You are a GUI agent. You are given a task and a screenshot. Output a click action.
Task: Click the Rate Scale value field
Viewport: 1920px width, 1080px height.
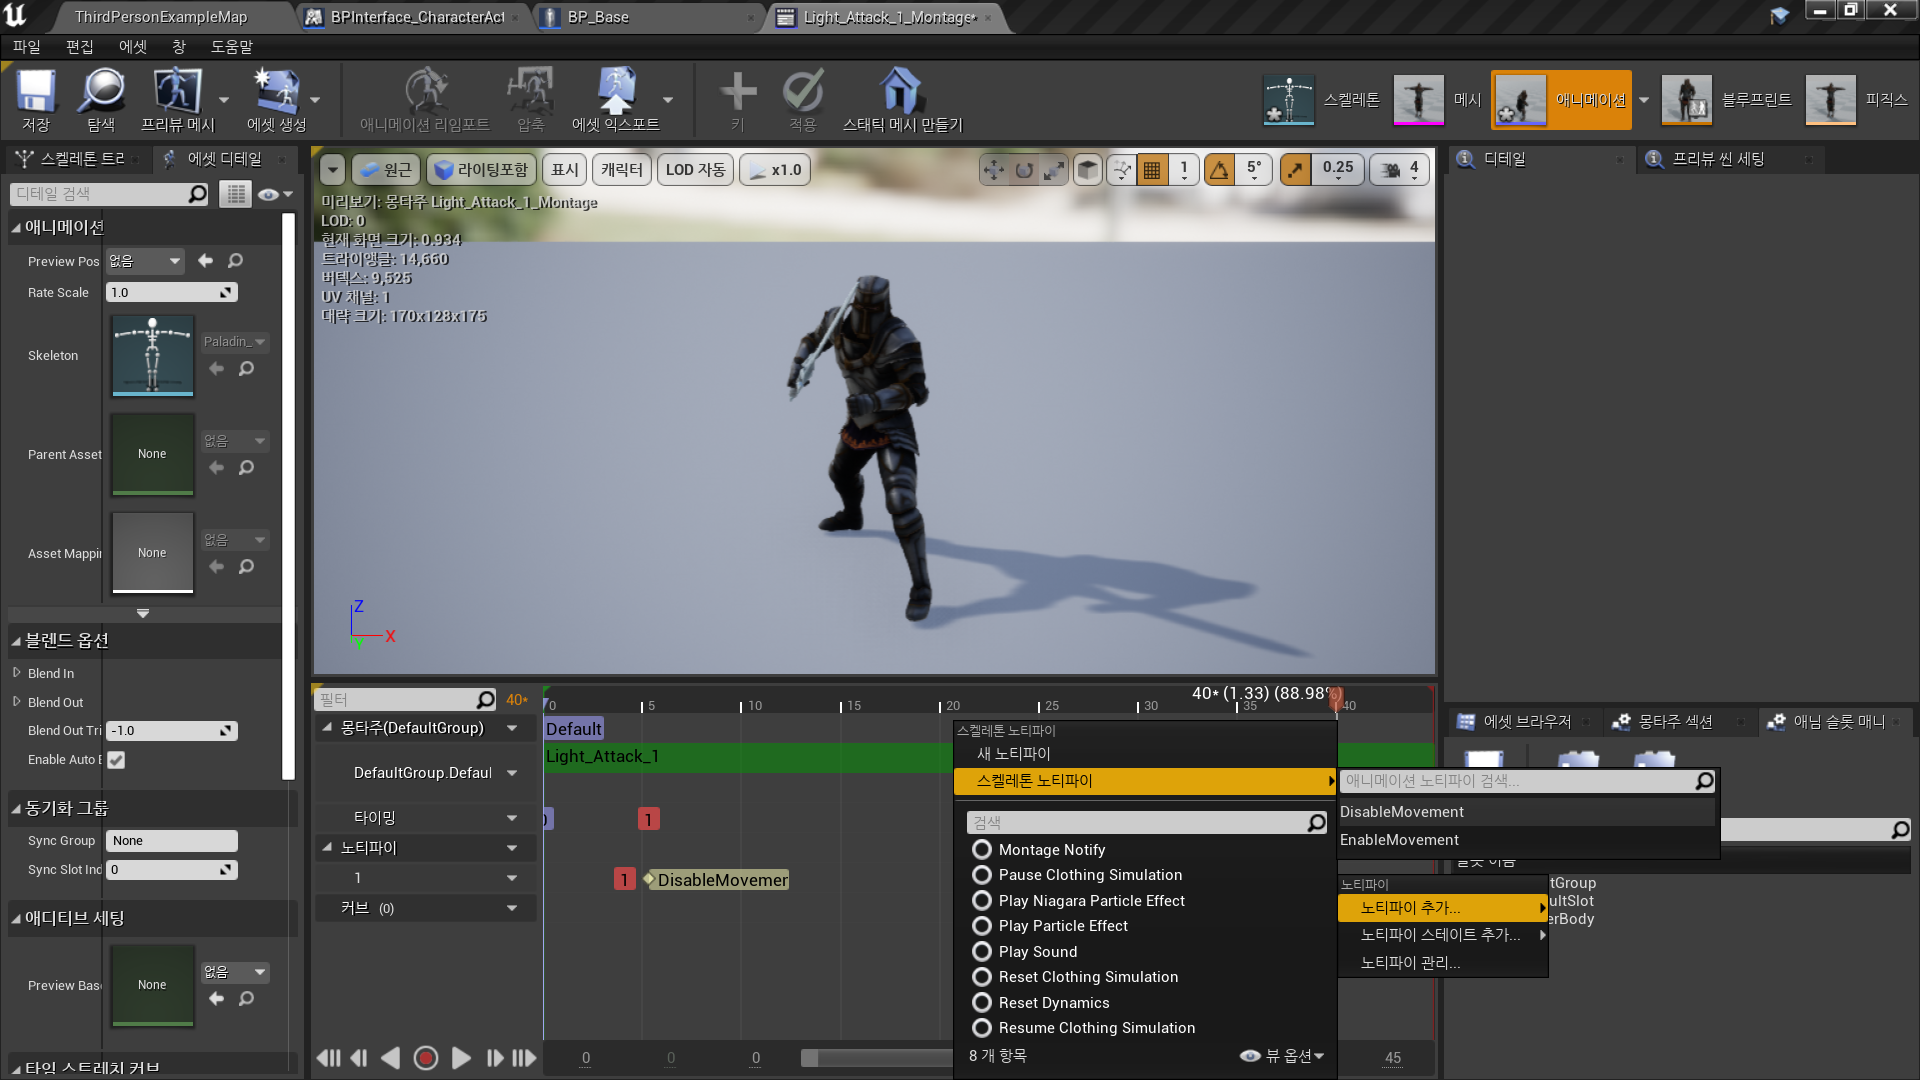click(165, 293)
